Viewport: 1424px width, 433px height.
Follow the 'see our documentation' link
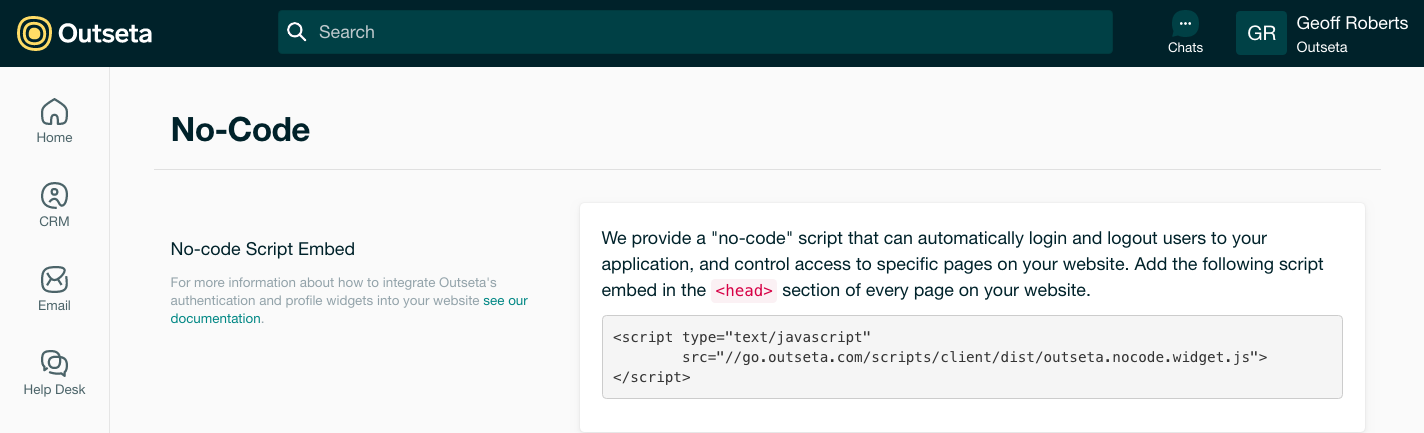(349, 309)
